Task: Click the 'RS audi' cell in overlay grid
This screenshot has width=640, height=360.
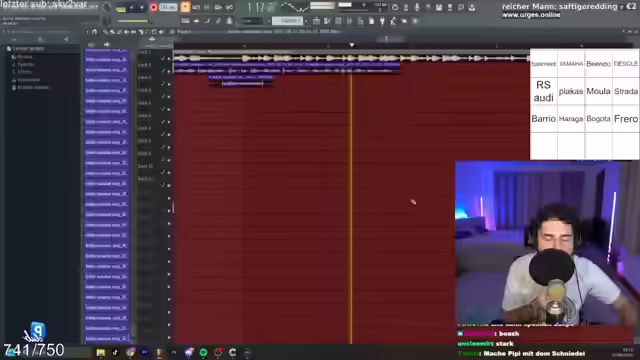Action: click(543, 91)
